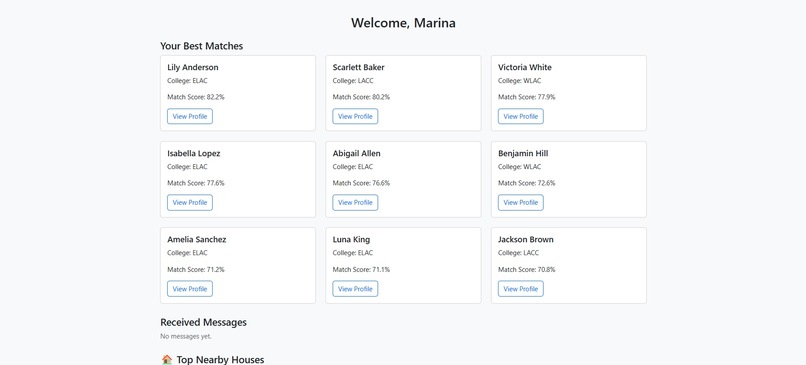Image resolution: width=806 pixels, height=365 pixels.
Task: Click Match Score: 70.8% text
Action: pos(527,269)
